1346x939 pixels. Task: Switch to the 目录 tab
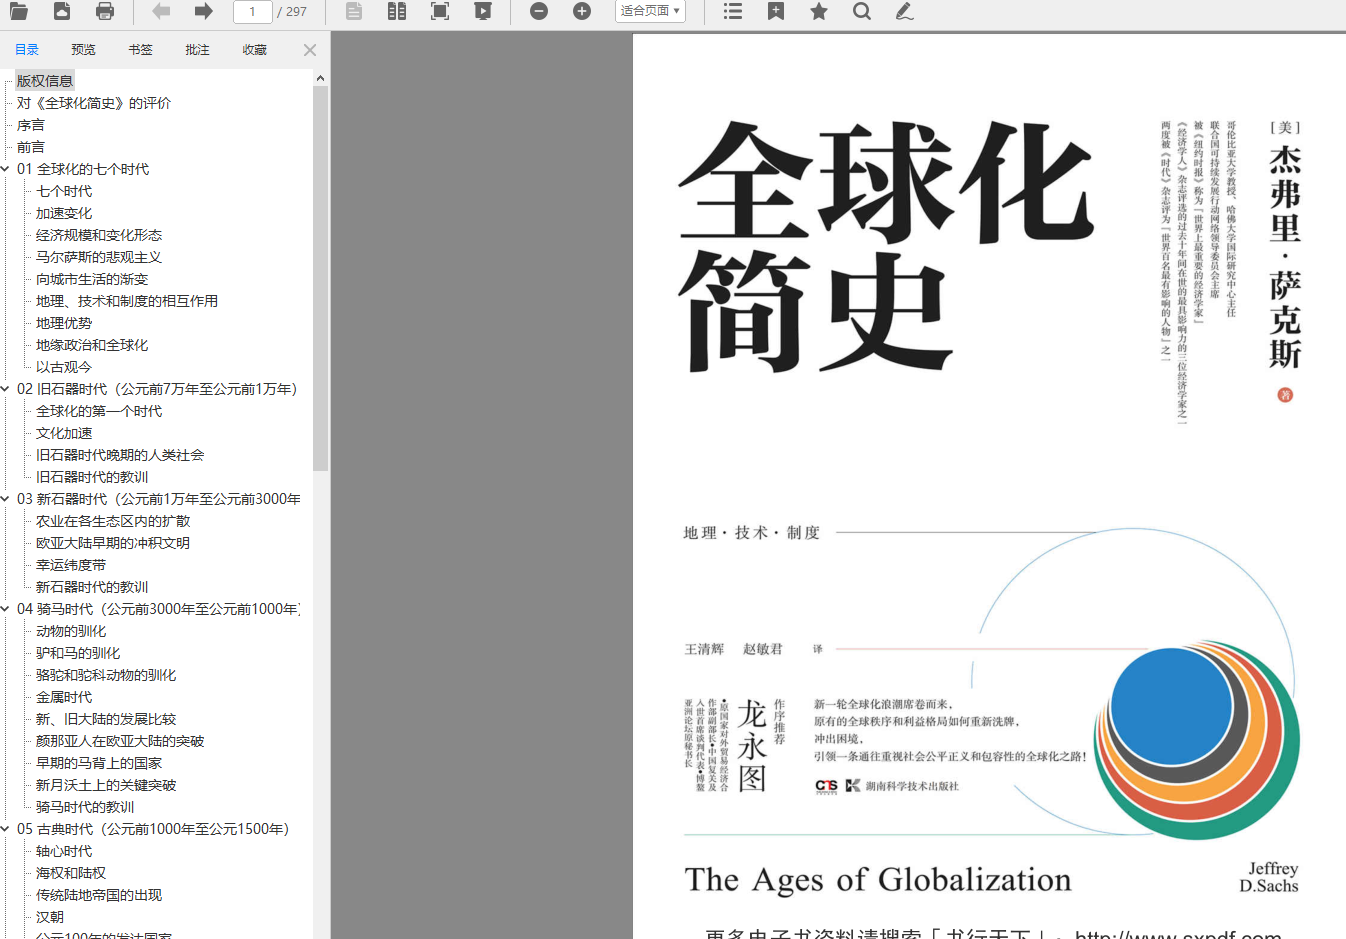click(x=27, y=50)
